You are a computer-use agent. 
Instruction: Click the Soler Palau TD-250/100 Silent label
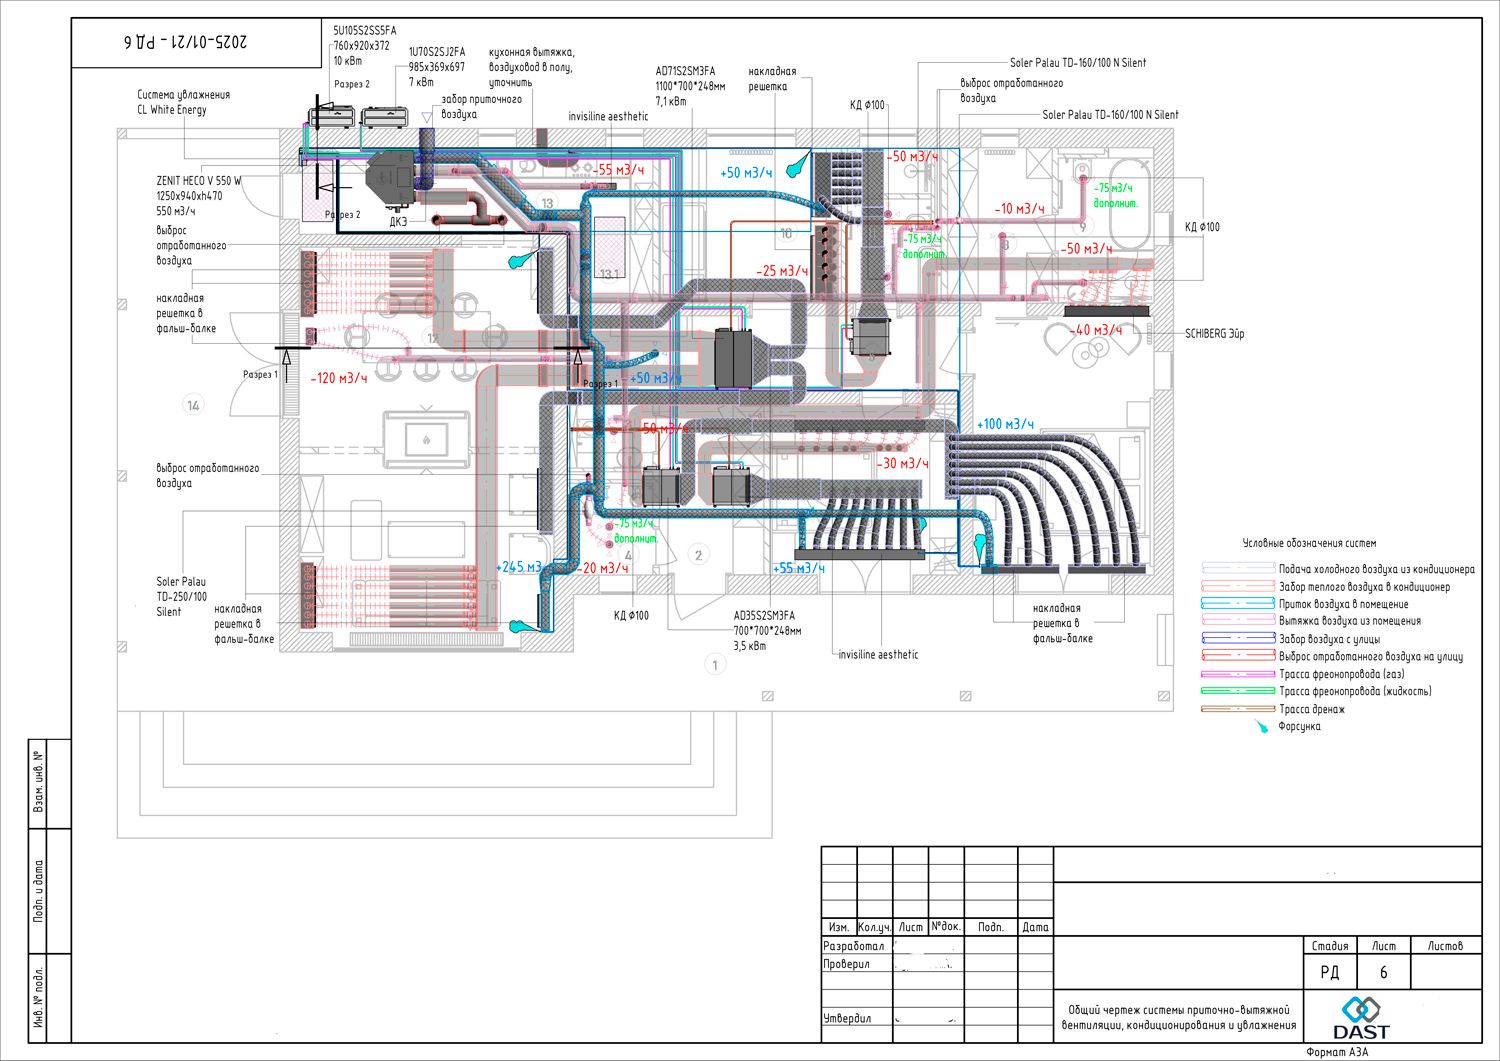(181, 596)
